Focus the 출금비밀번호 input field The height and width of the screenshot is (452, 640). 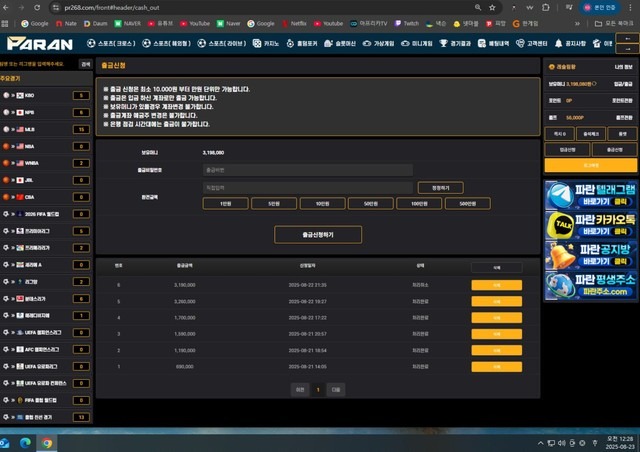point(308,170)
